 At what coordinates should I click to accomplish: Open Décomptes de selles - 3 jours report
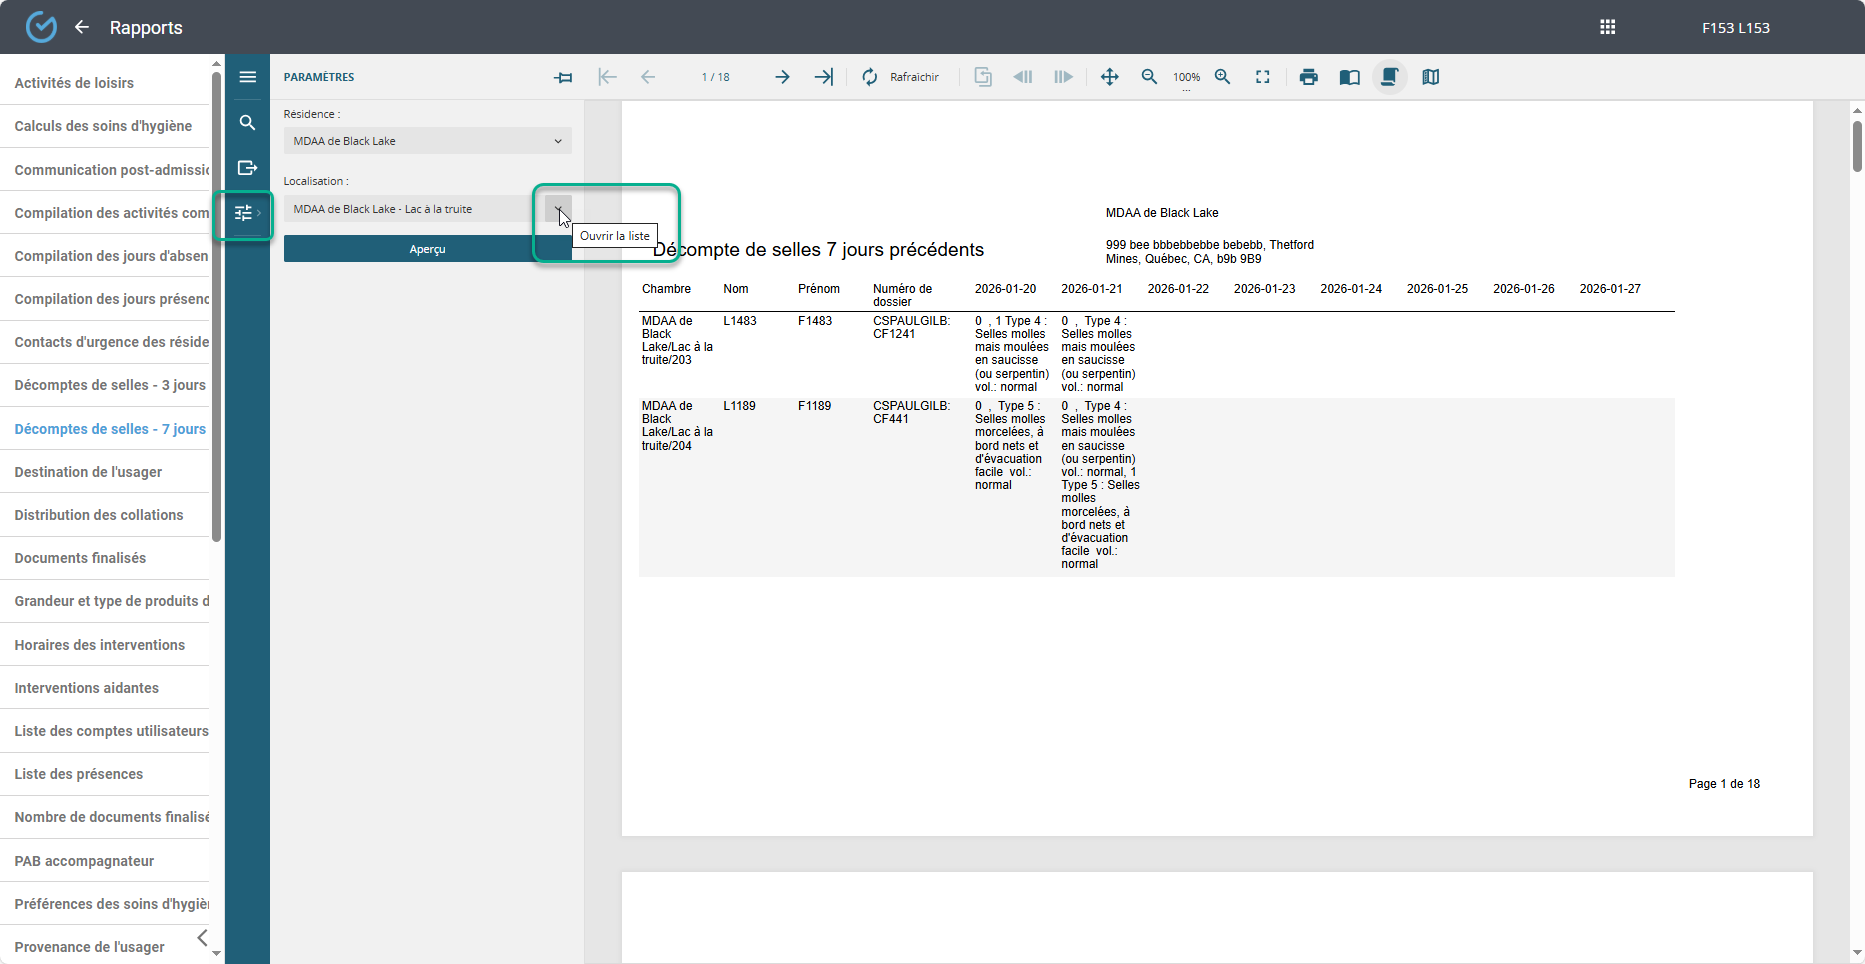pyautogui.click(x=110, y=385)
